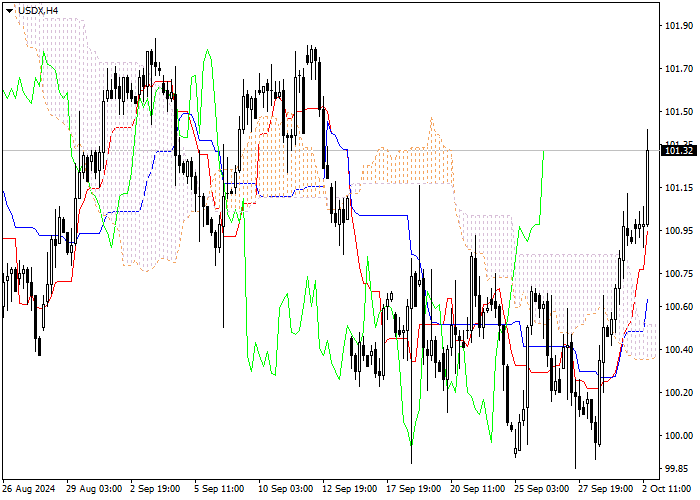Click the 101.70 price axis label
The image size is (700, 500).
(679, 69)
